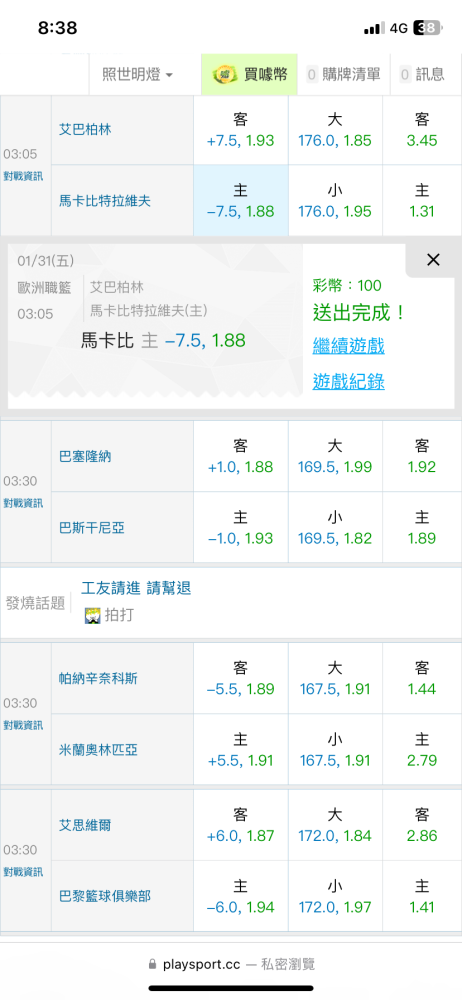This screenshot has width=462, height=1000.
Task: Open the 帕納辛奈科斯 team link
Action: [98, 679]
